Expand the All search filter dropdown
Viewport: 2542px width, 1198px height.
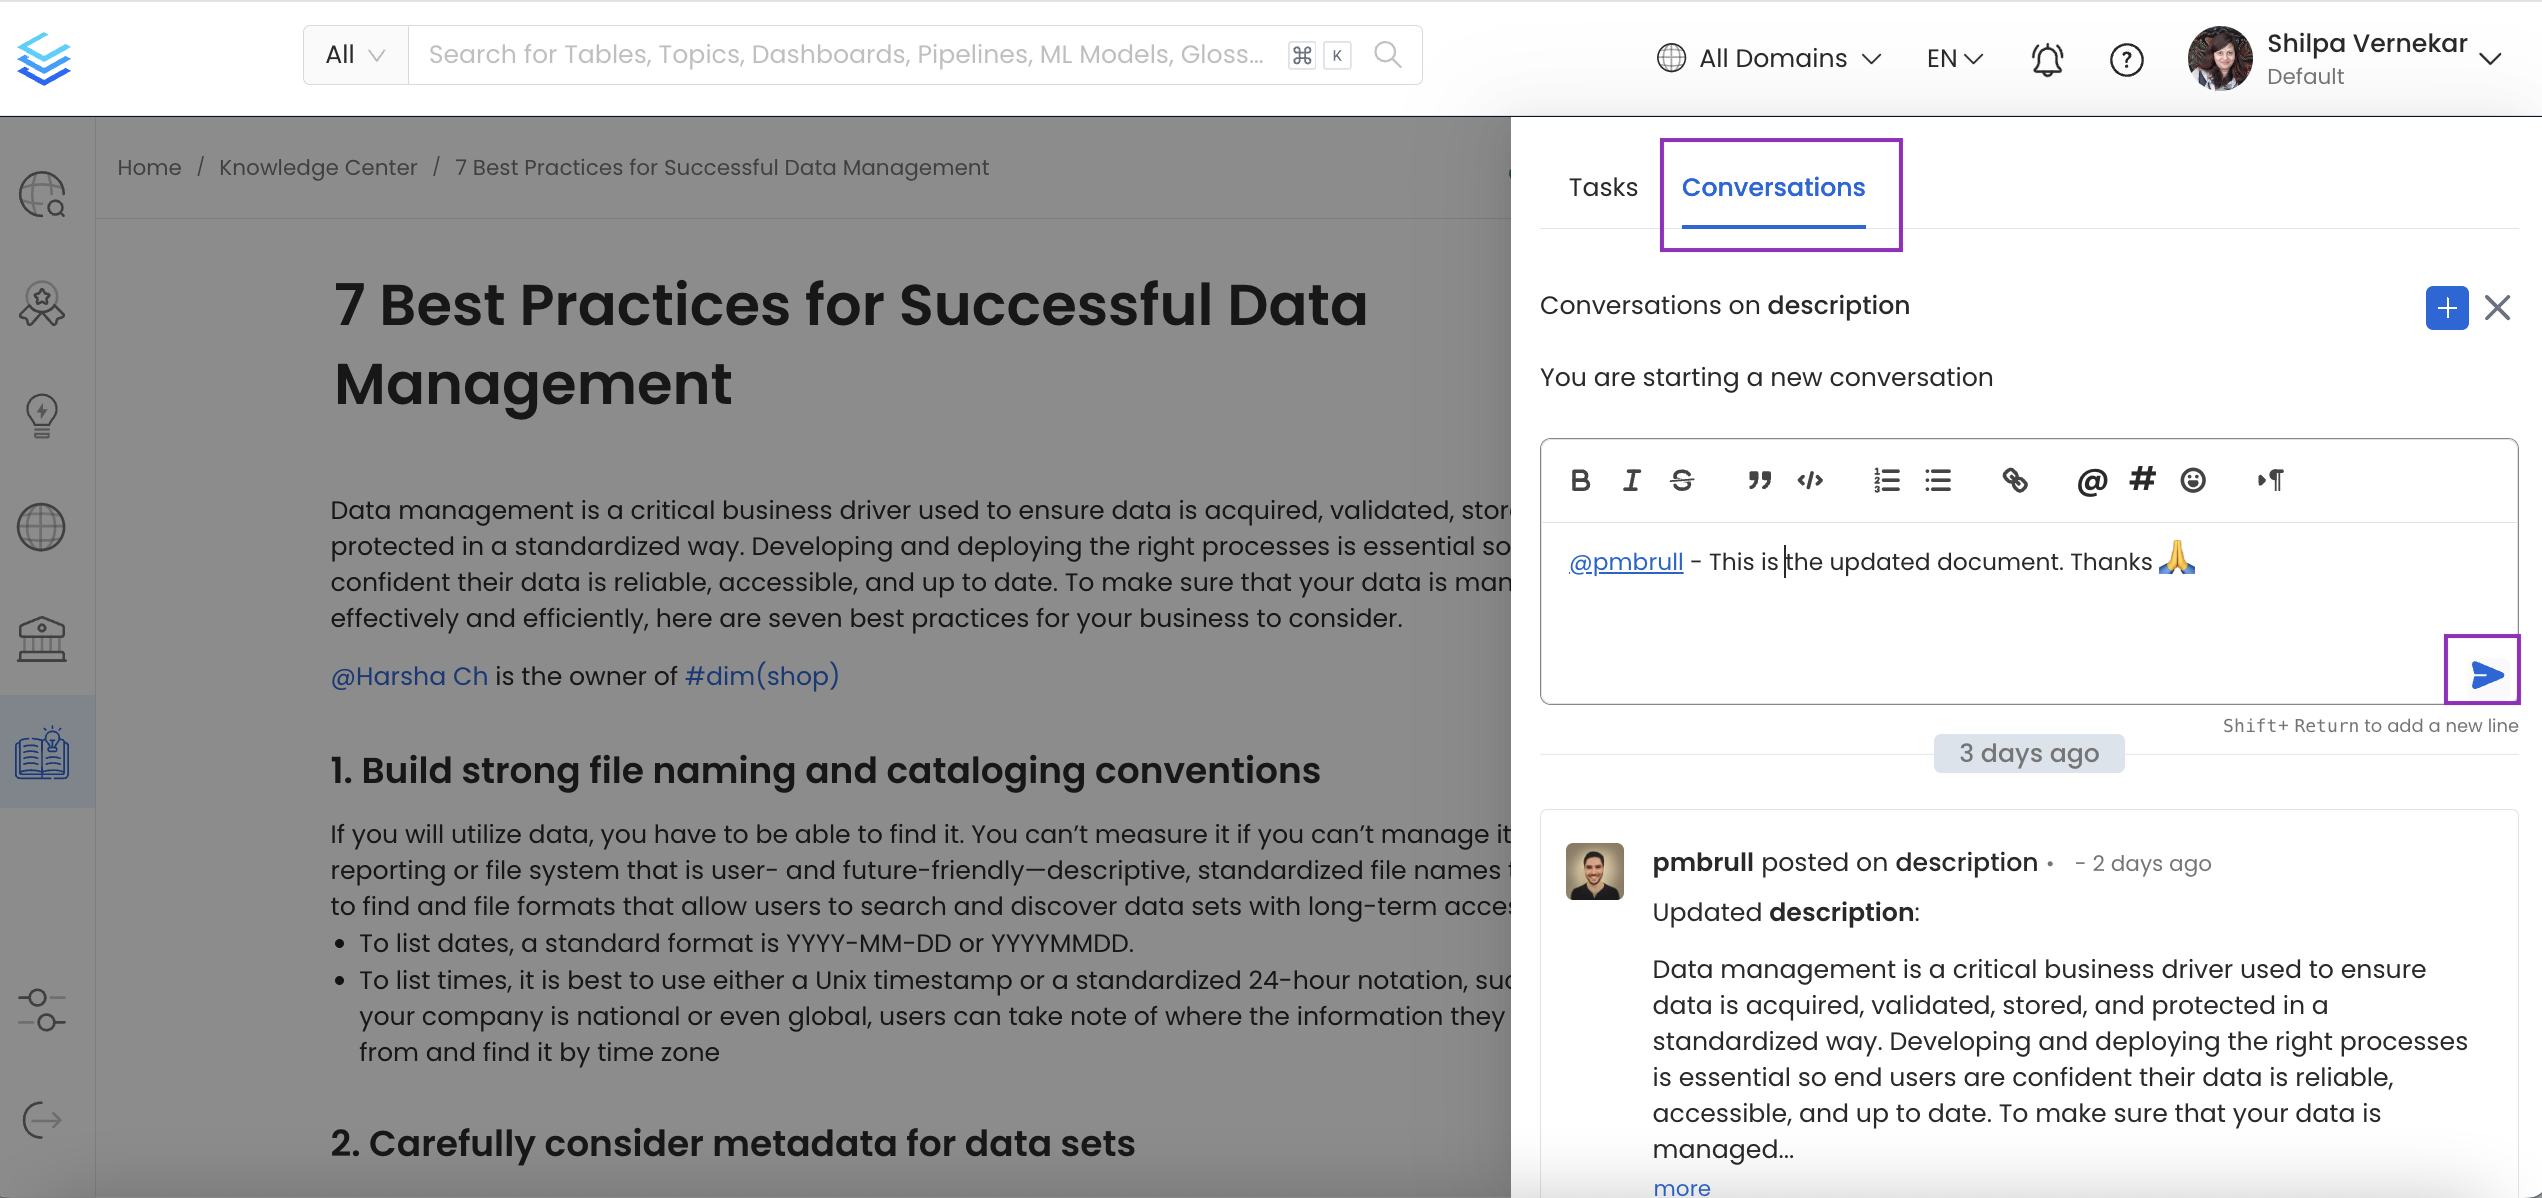(355, 55)
